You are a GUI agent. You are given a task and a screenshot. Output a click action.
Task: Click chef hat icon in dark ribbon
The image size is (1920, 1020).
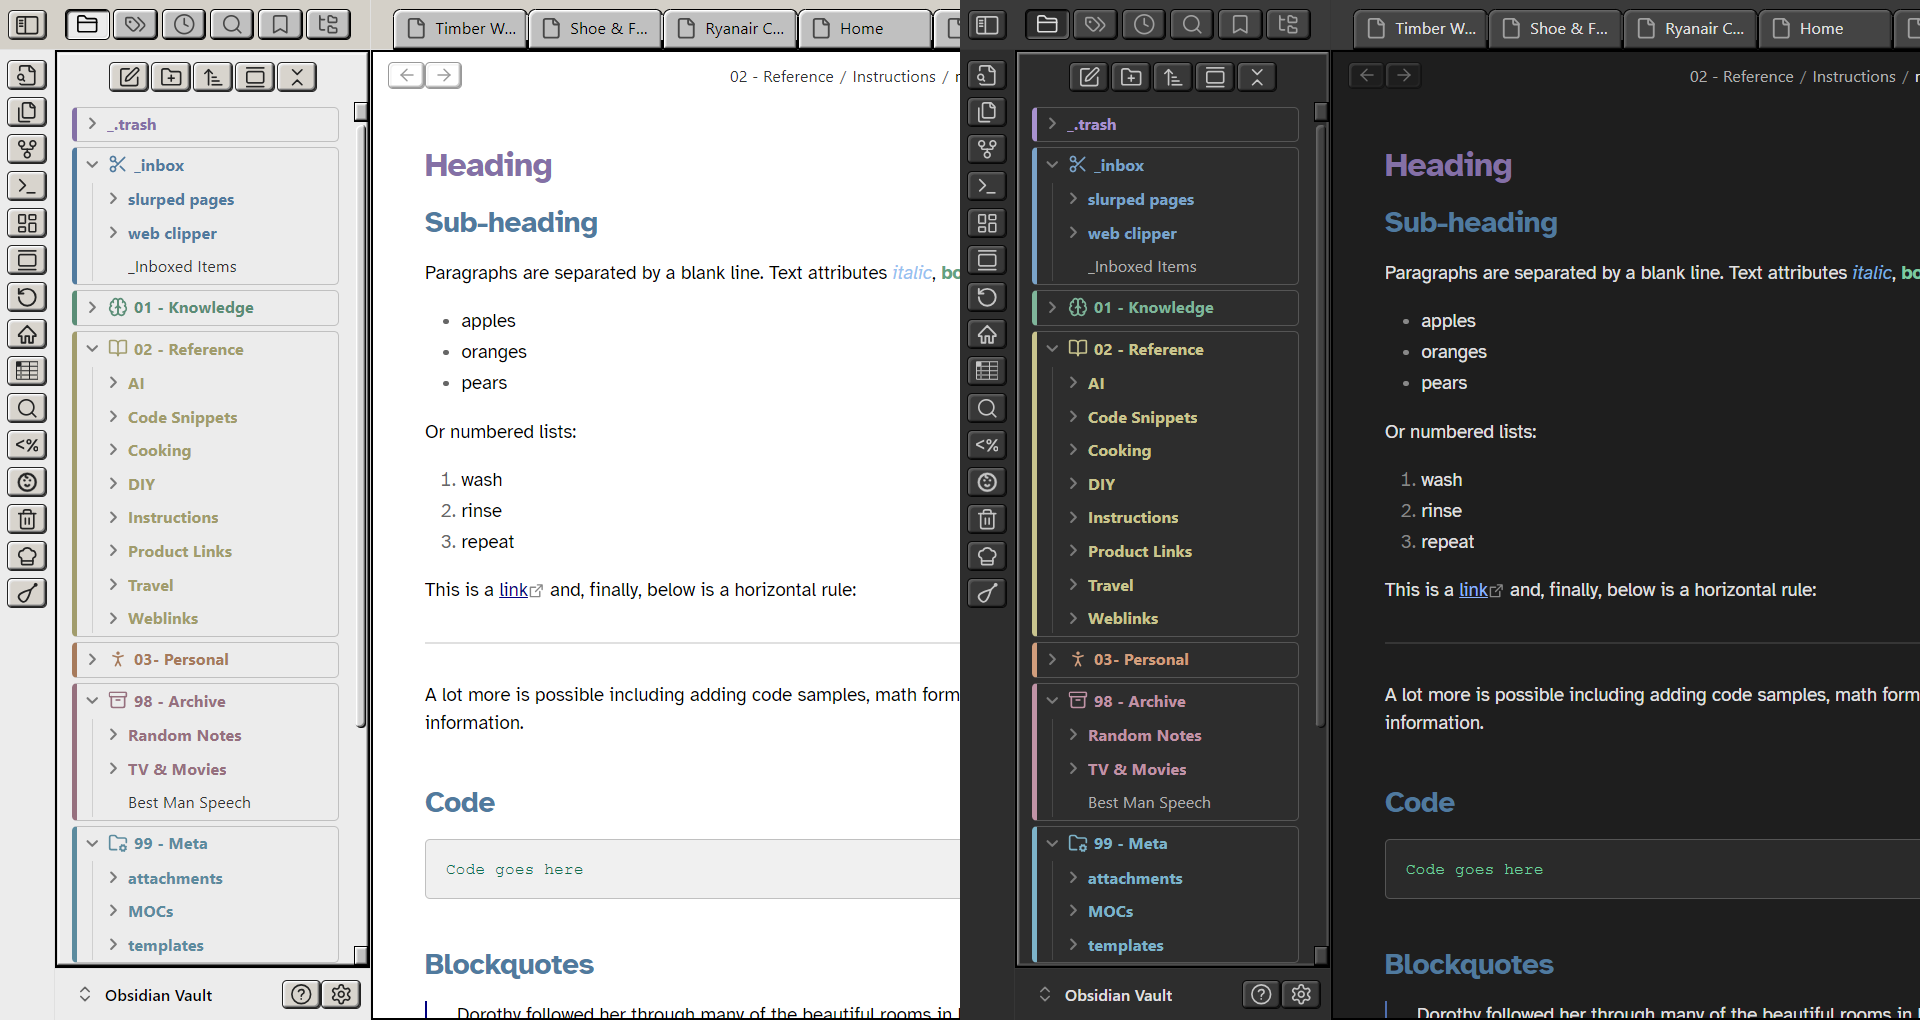point(987,556)
